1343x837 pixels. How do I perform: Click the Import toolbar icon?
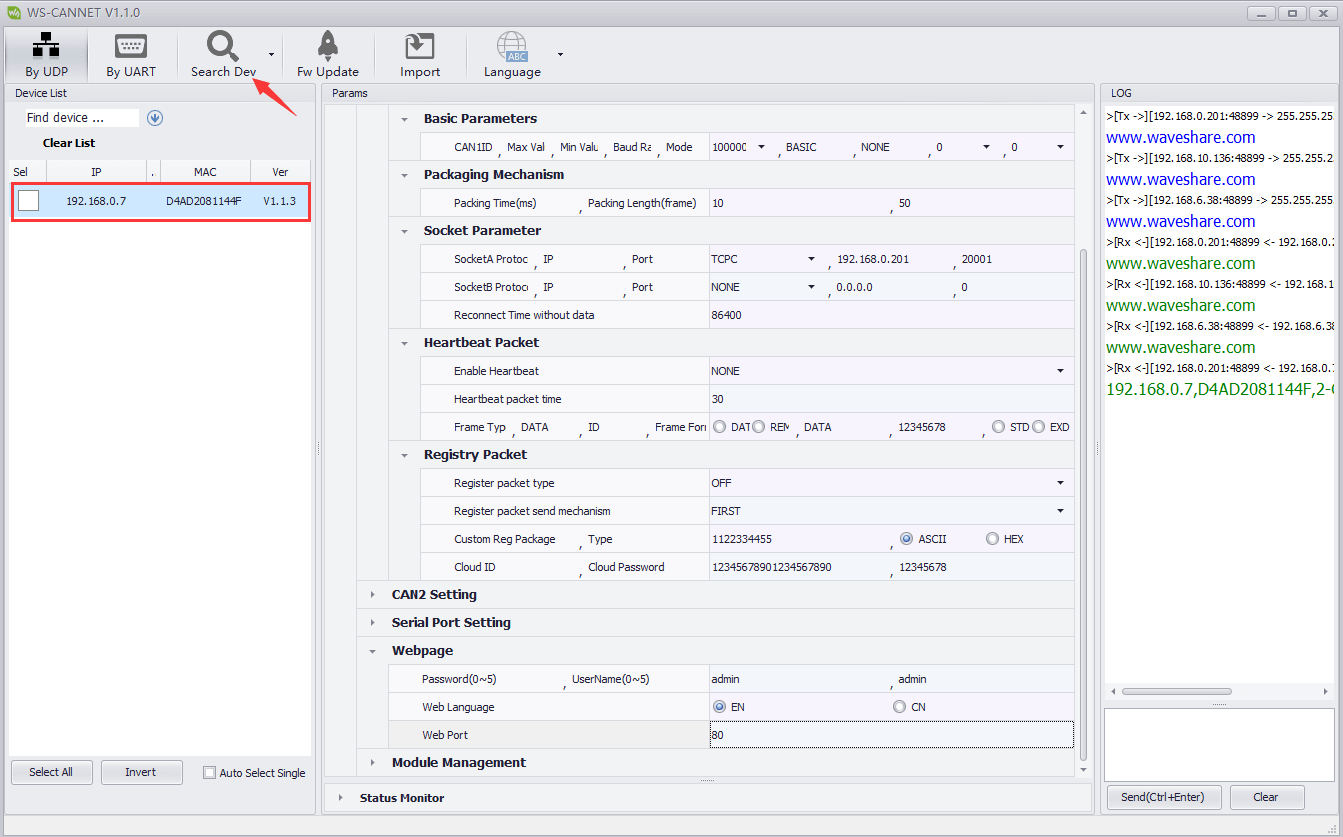pyautogui.click(x=420, y=47)
